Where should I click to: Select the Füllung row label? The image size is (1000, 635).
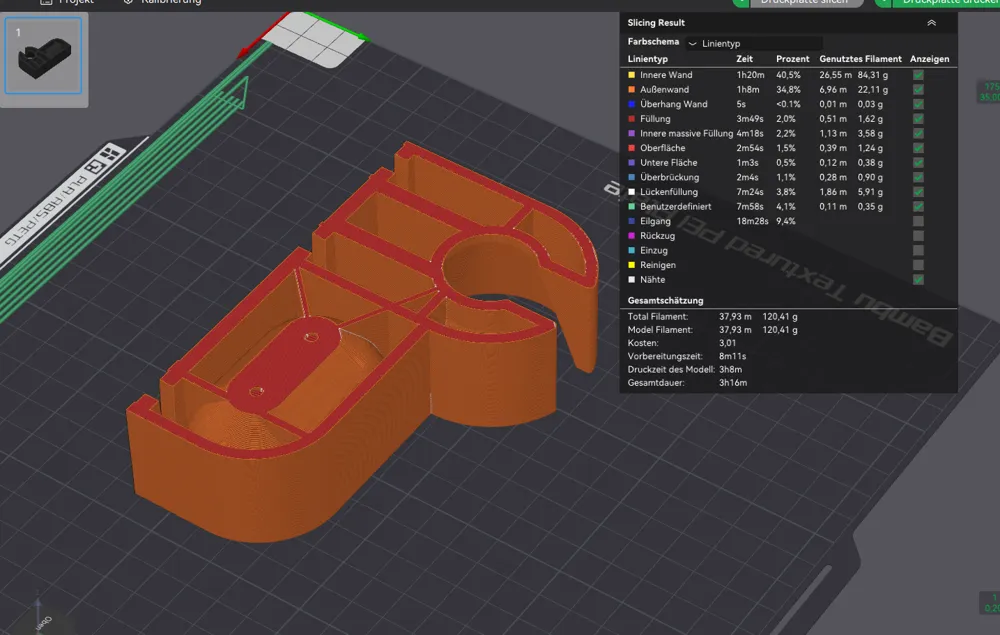[655, 119]
